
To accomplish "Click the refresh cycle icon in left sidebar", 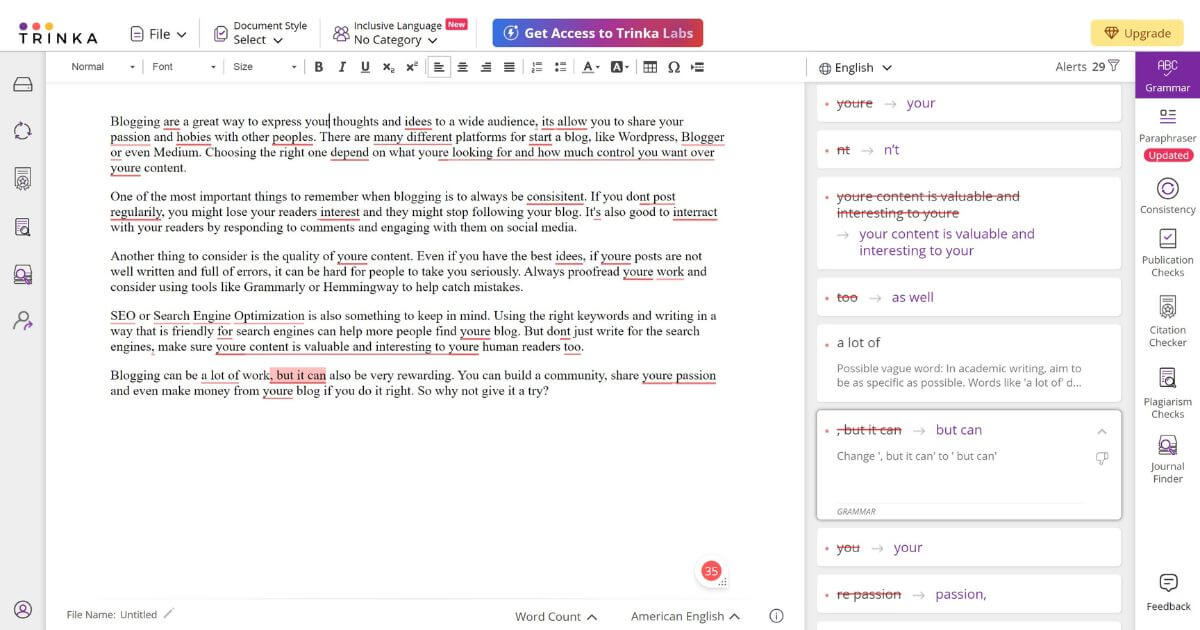I will click(x=23, y=131).
